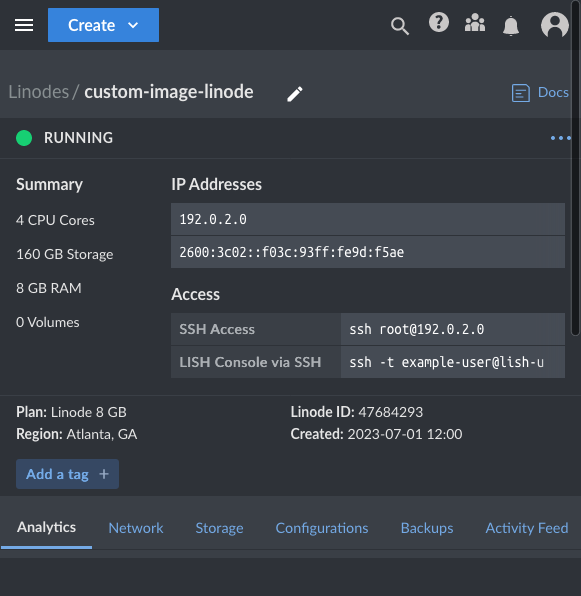Switch to the Storage tab
The image size is (581, 596).
pyautogui.click(x=219, y=528)
